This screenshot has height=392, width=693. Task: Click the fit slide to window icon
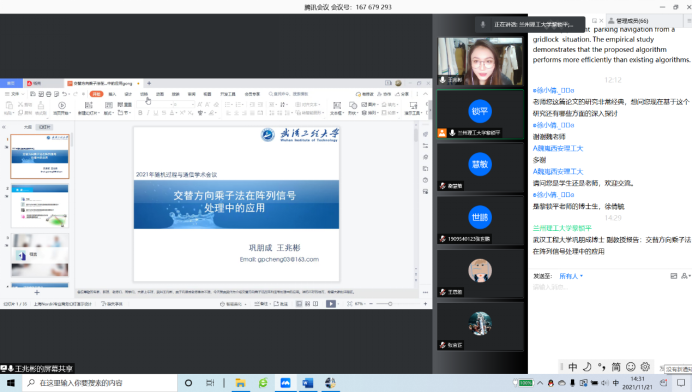pos(350,304)
